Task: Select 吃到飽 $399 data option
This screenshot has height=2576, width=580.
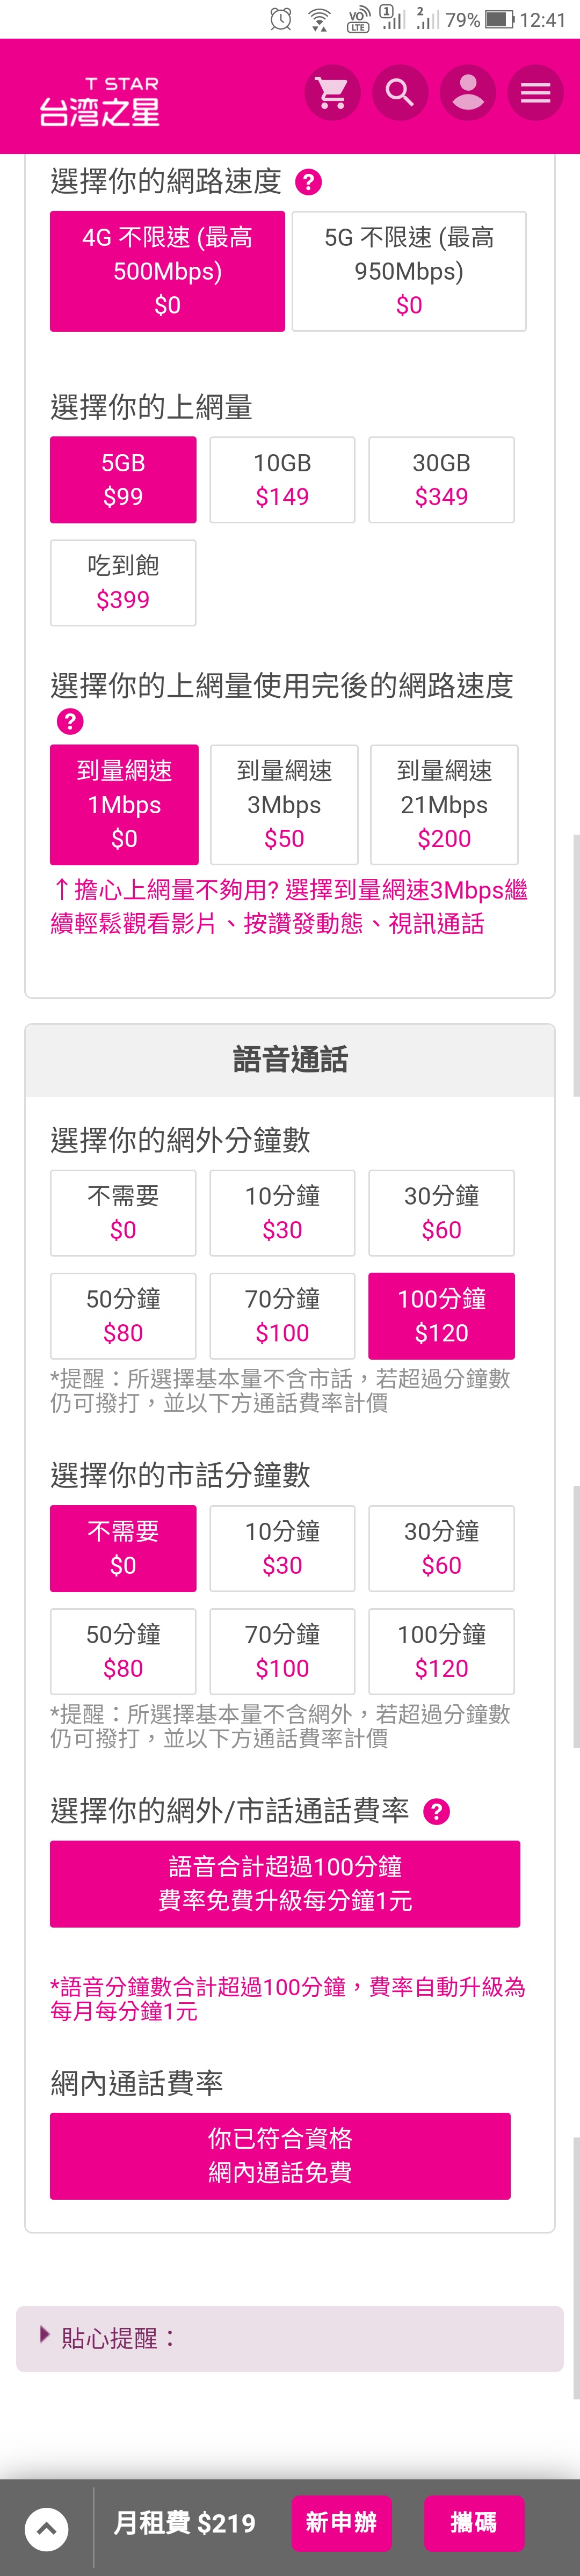Action: (x=123, y=583)
